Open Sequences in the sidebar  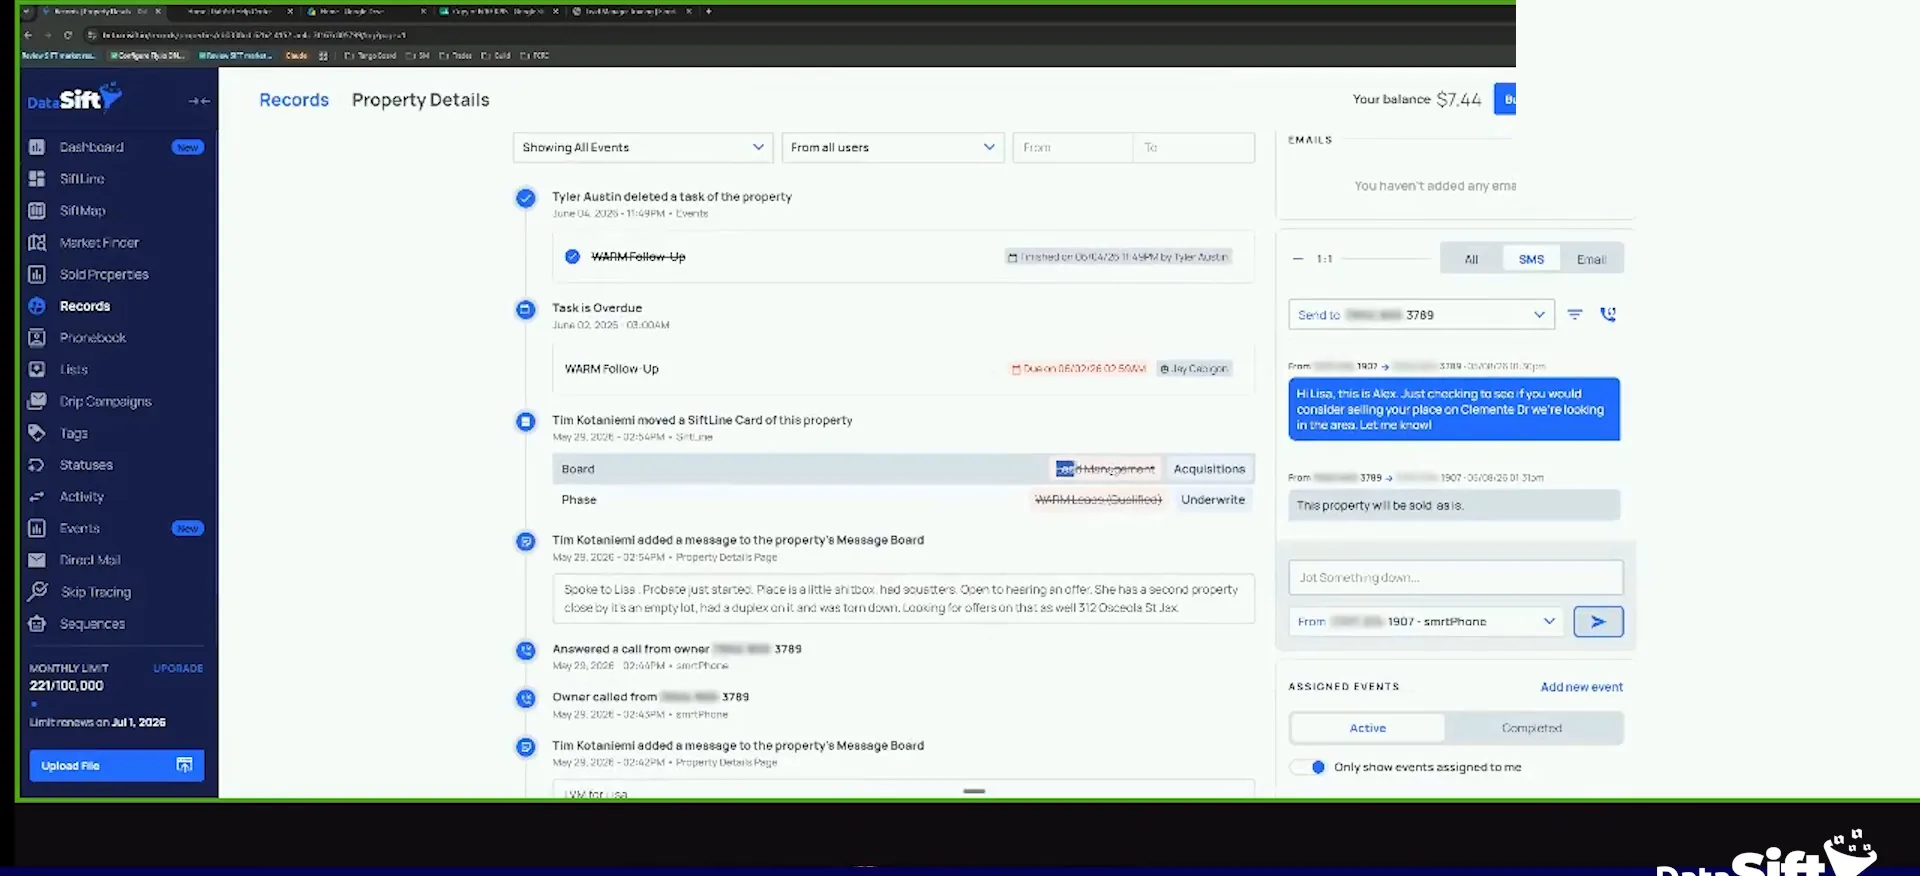(92, 624)
